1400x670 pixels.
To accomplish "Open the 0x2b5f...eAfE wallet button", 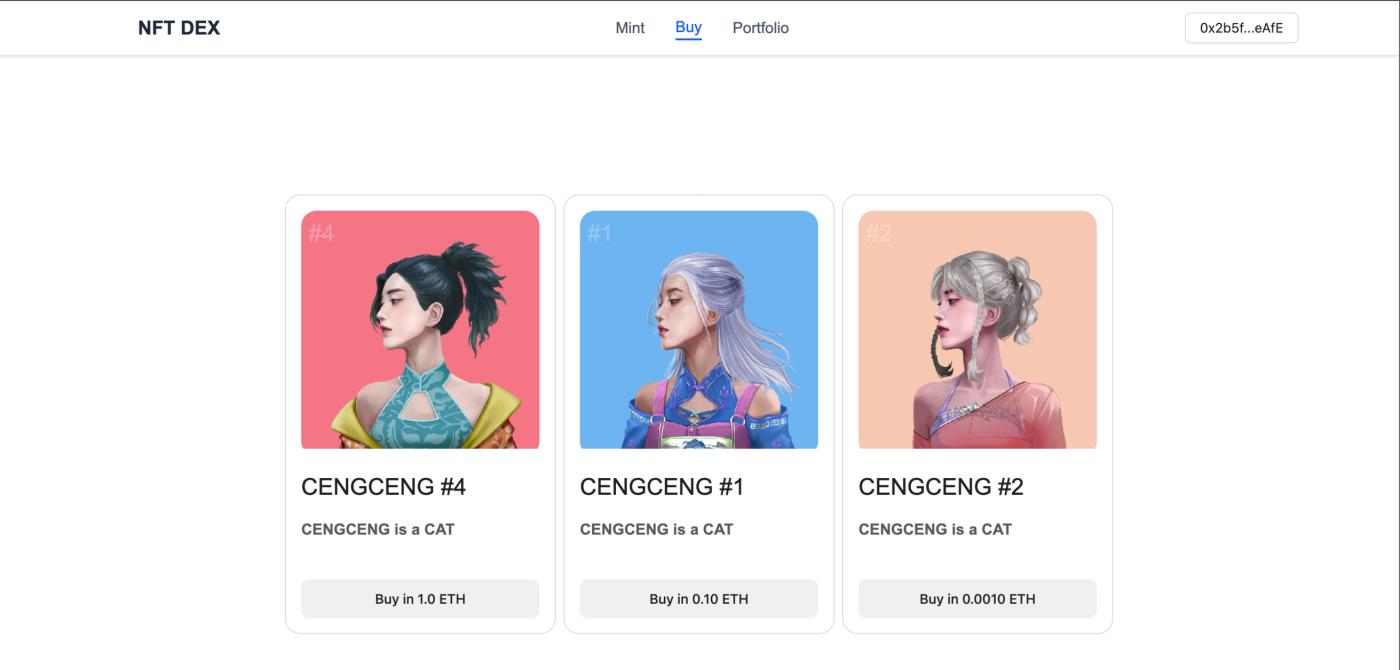I will tap(1241, 28).
